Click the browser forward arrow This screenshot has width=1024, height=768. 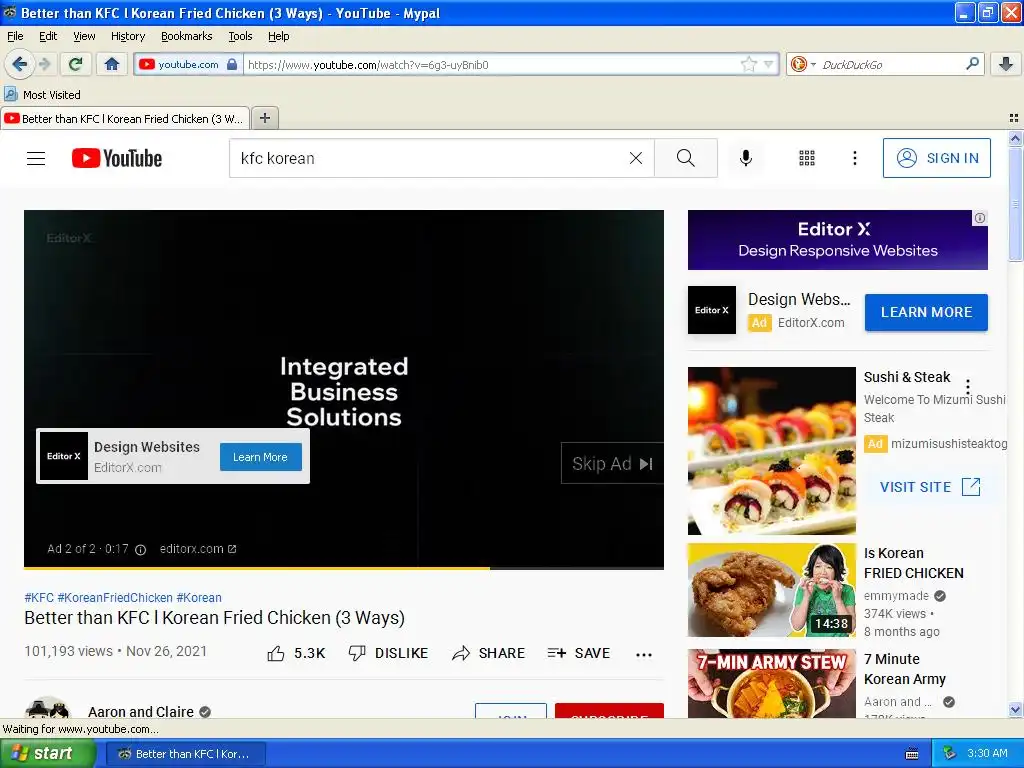pyautogui.click(x=44, y=64)
